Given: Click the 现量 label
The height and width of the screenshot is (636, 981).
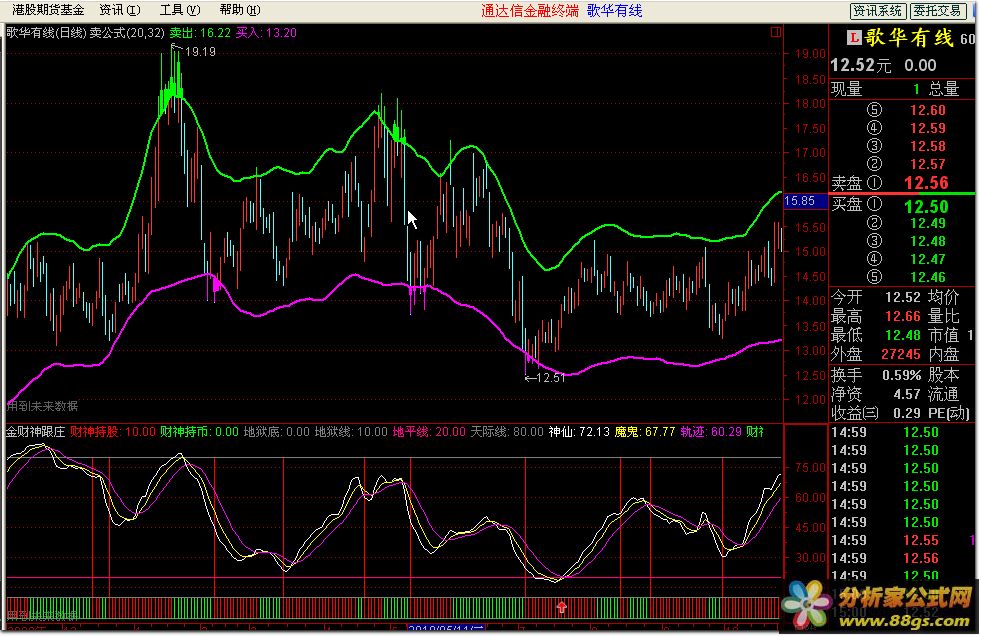Looking at the screenshot, I should (847, 89).
